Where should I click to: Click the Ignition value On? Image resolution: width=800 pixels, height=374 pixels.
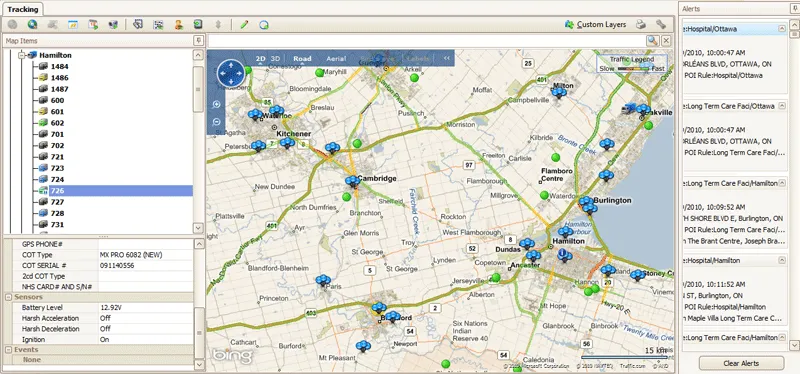pyautogui.click(x=104, y=339)
